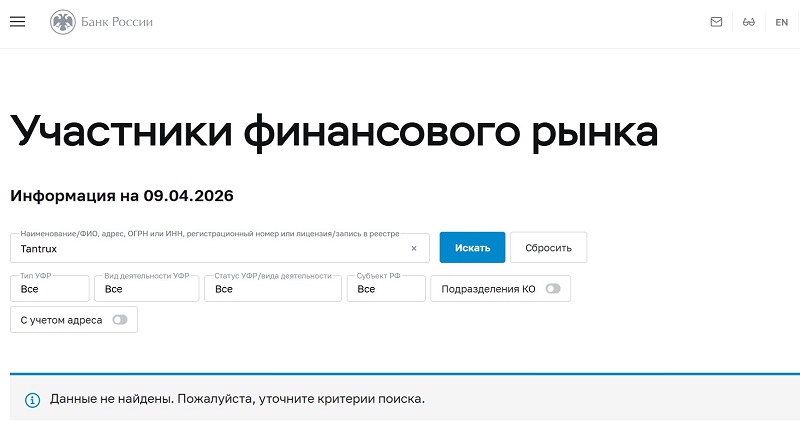The height and width of the screenshot is (445, 800).
Task: Open the hamburger navigation menu
Action: pyautogui.click(x=17, y=22)
